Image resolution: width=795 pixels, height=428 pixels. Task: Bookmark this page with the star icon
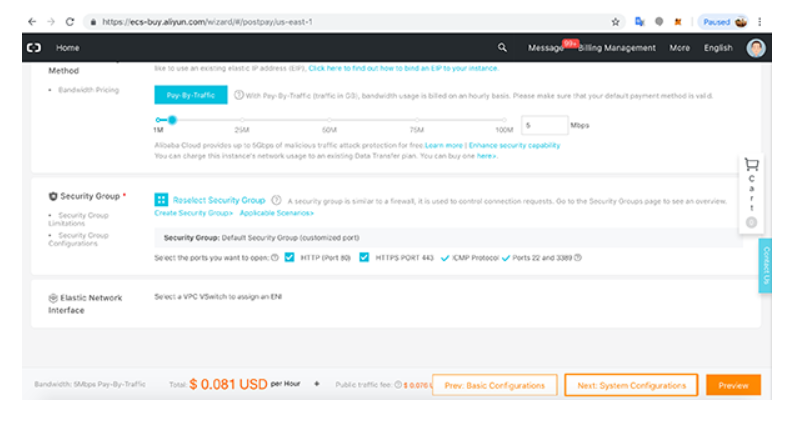pyautogui.click(x=616, y=22)
